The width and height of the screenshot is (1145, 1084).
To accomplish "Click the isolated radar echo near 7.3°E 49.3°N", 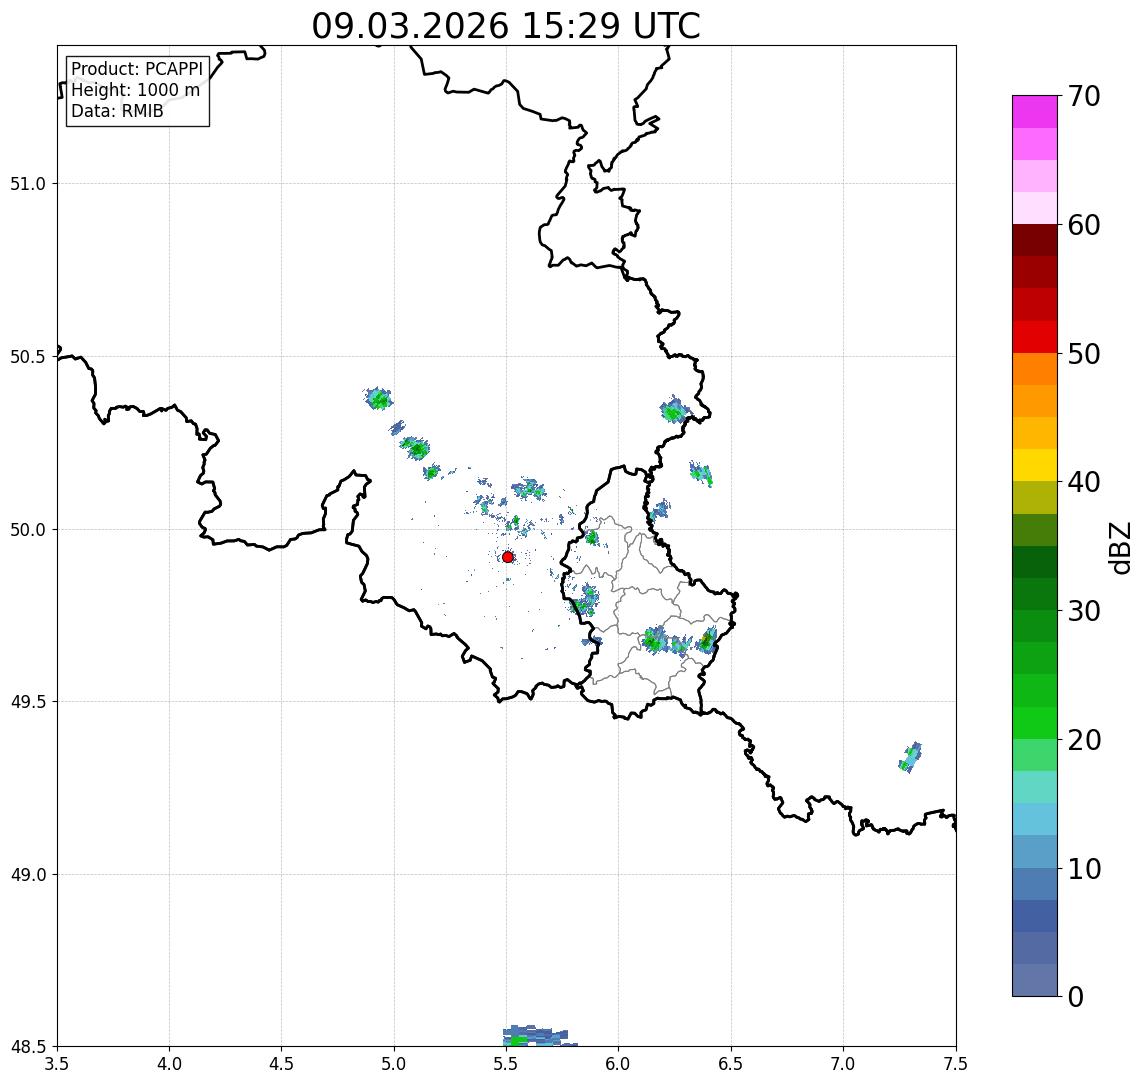I will pos(911,757).
